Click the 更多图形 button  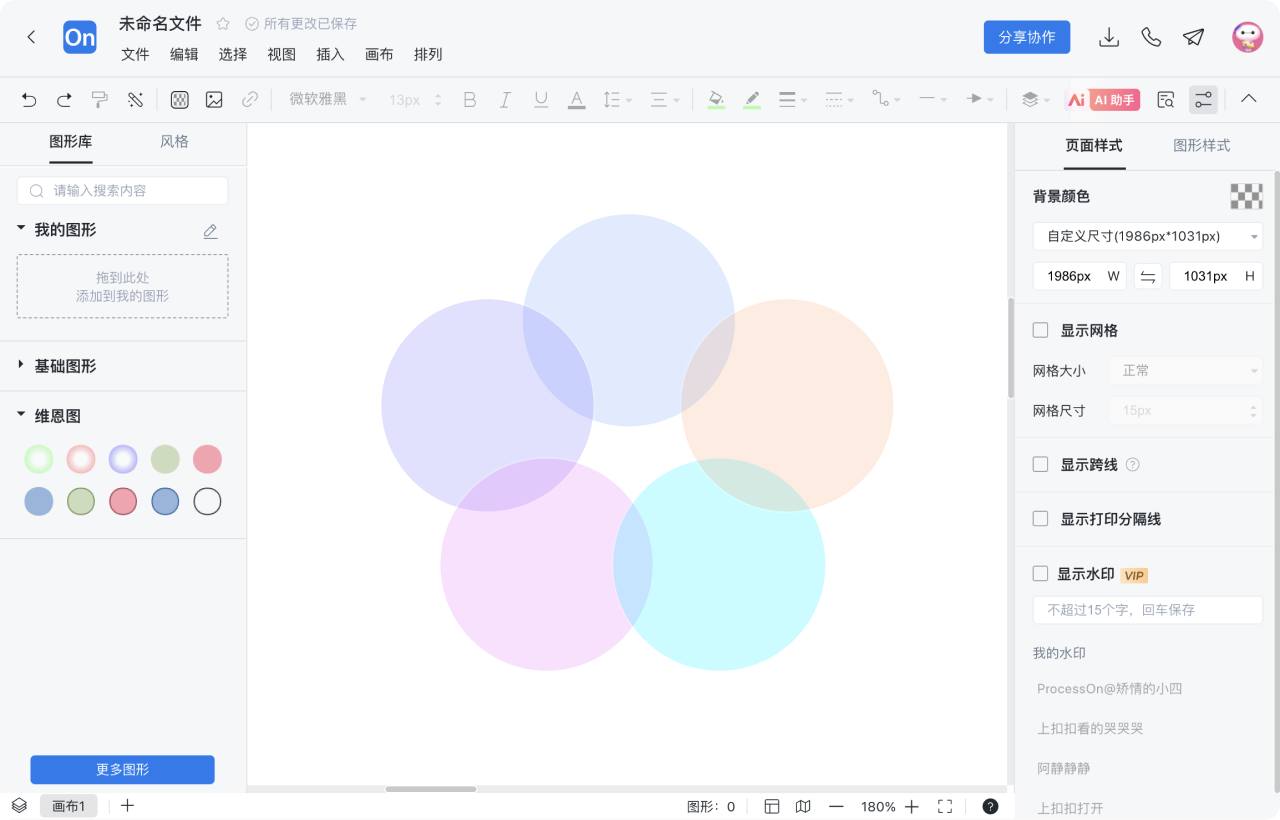pyautogui.click(x=122, y=769)
